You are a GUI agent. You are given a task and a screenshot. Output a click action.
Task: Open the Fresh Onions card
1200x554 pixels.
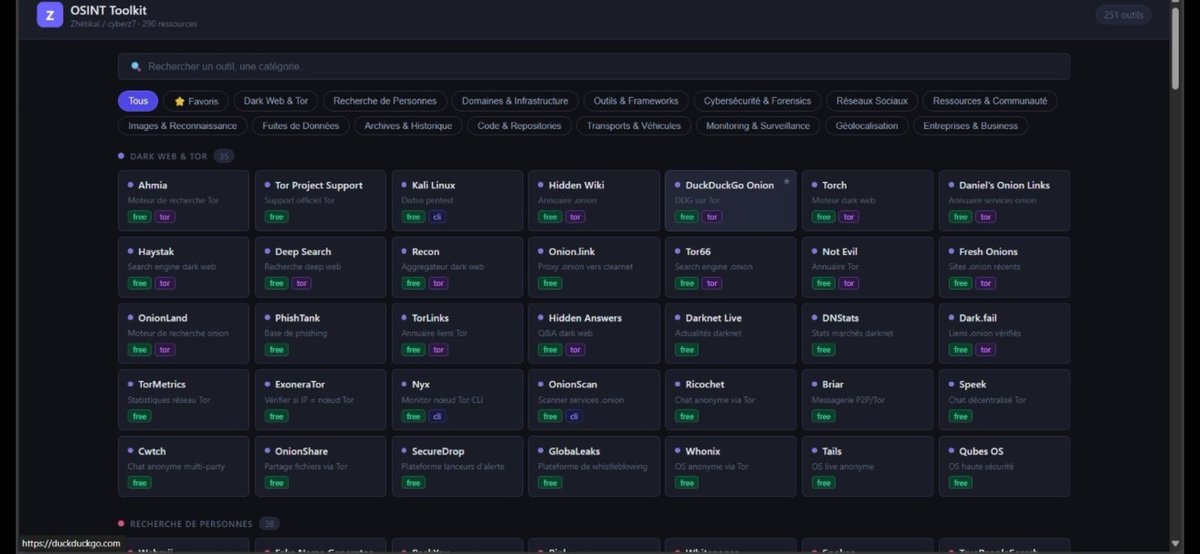point(1004,267)
